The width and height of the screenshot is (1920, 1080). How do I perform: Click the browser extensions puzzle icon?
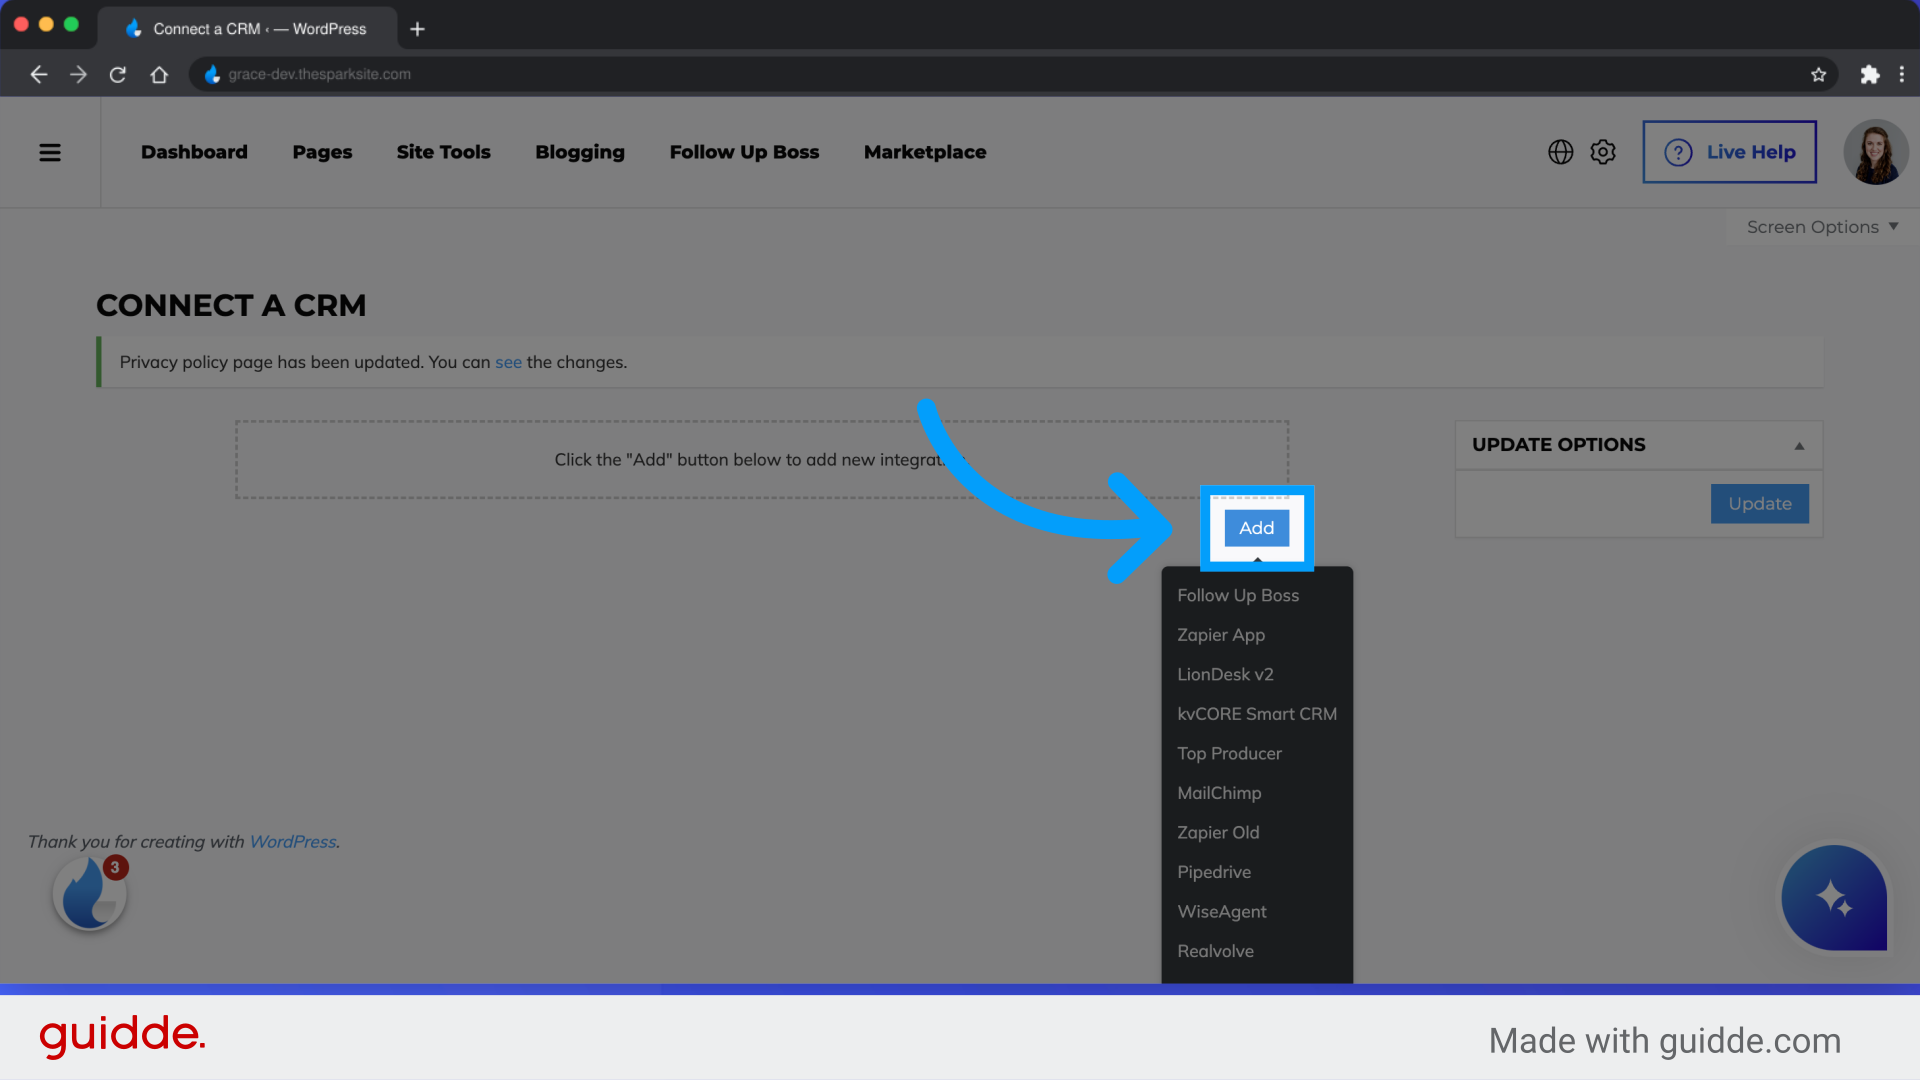1870,74
